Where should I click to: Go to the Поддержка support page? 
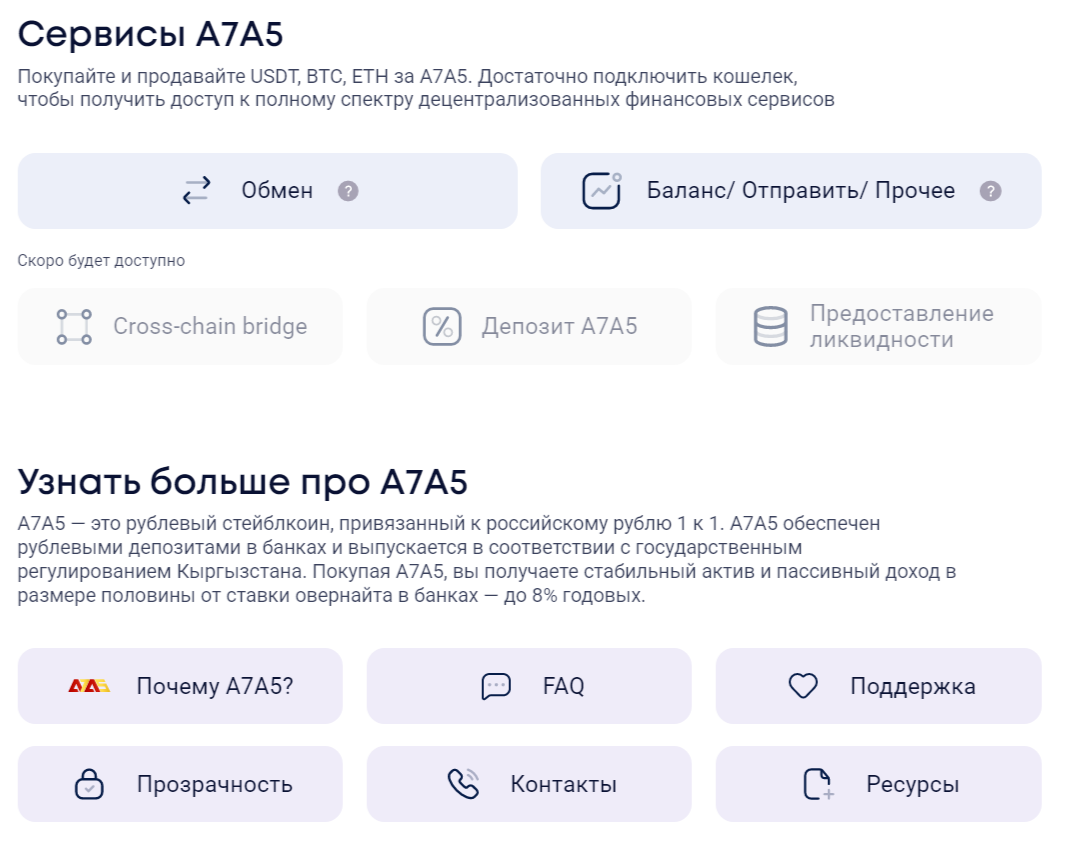912,686
